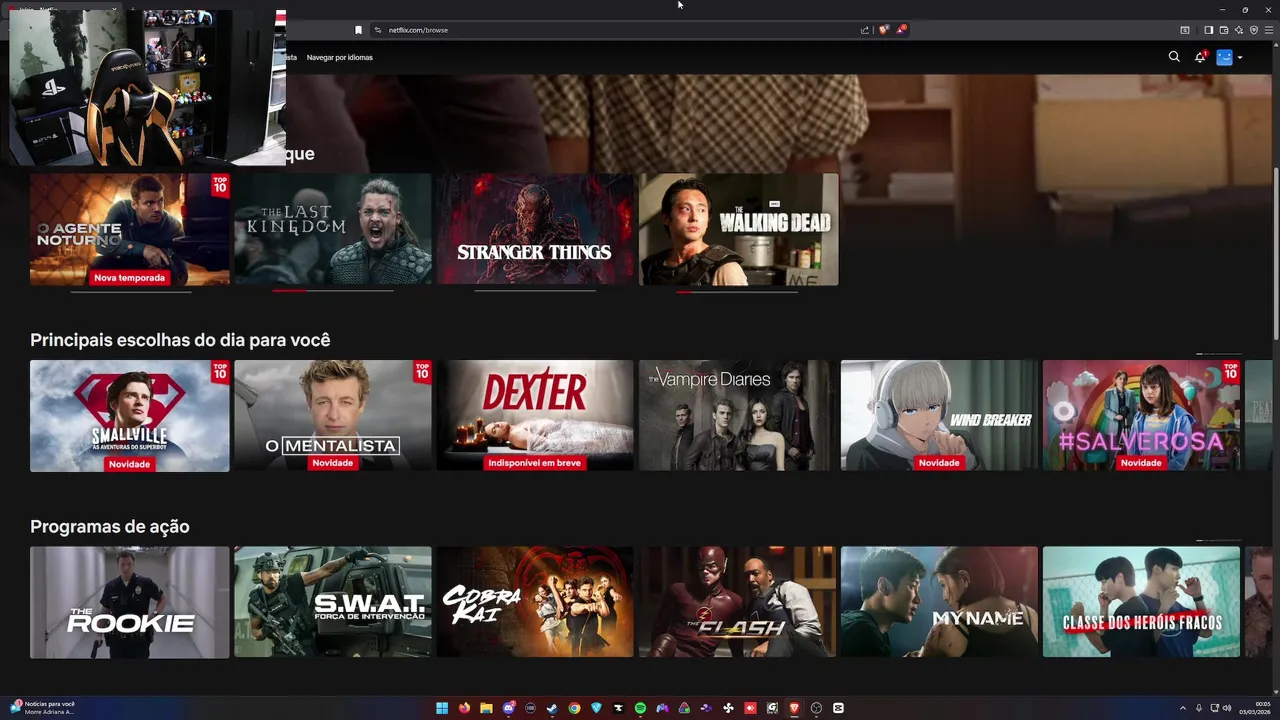The height and width of the screenshot is (720, 1280).
Task: Click Nova temporada badge on Agente Noturno
Action: (129, 278)
